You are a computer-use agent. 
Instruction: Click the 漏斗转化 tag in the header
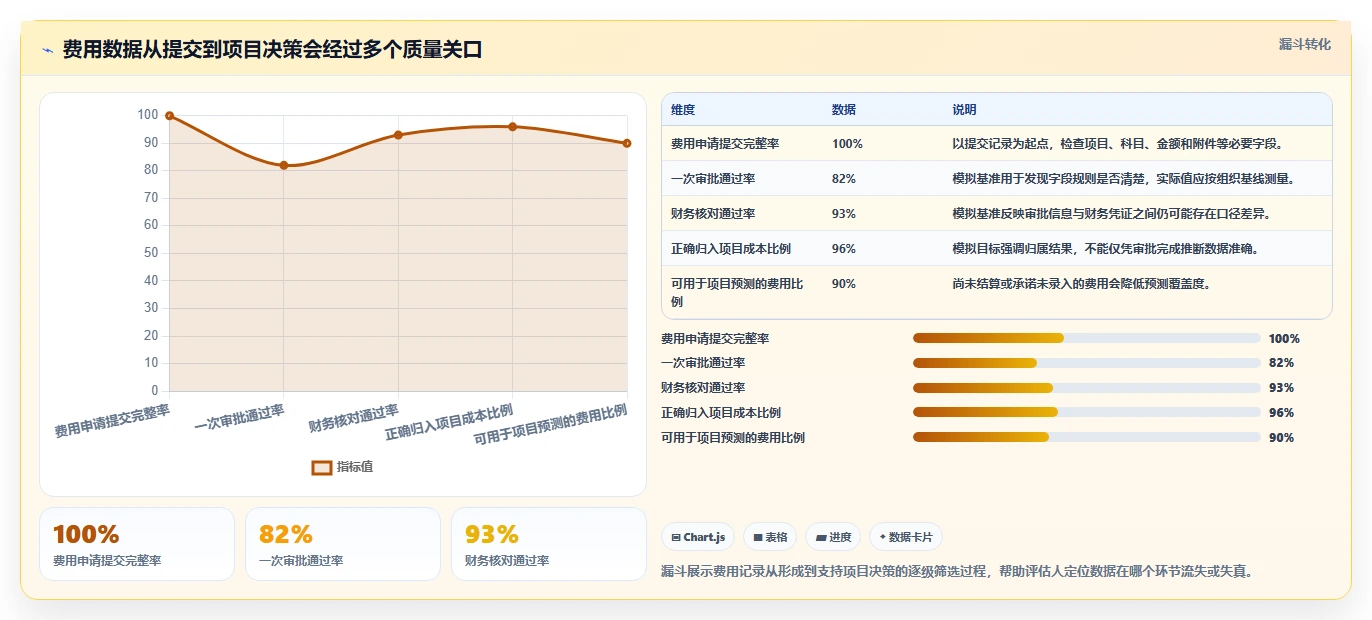tap(1305, 45)
